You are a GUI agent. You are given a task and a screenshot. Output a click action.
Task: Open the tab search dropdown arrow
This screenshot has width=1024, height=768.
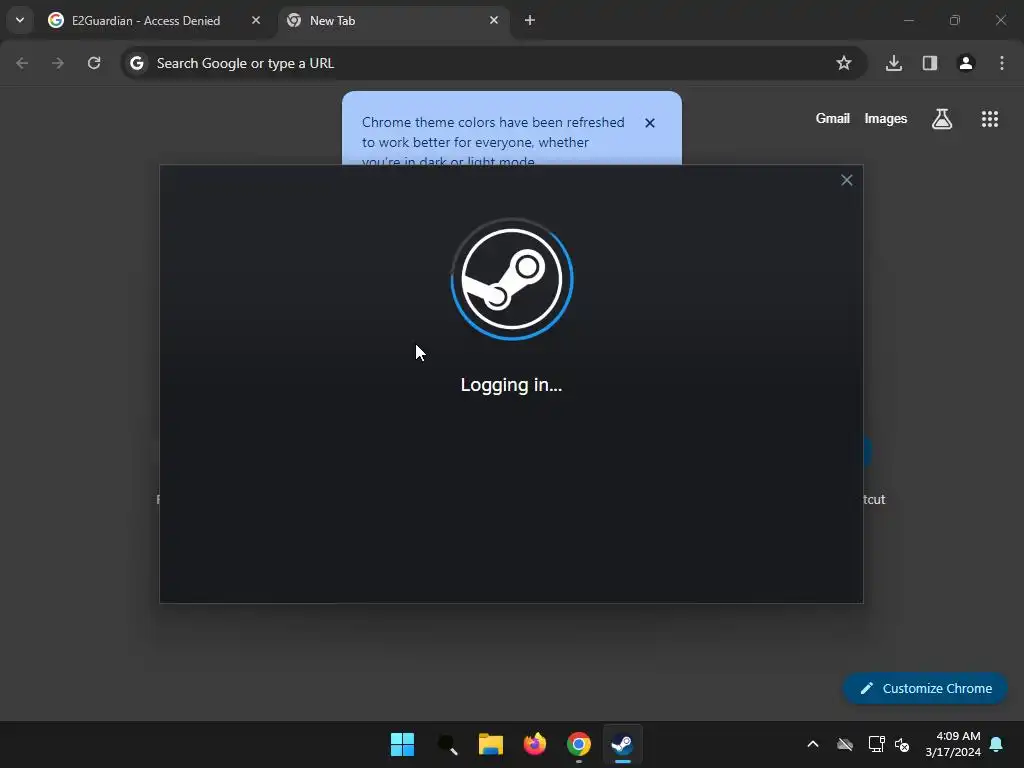20,20
